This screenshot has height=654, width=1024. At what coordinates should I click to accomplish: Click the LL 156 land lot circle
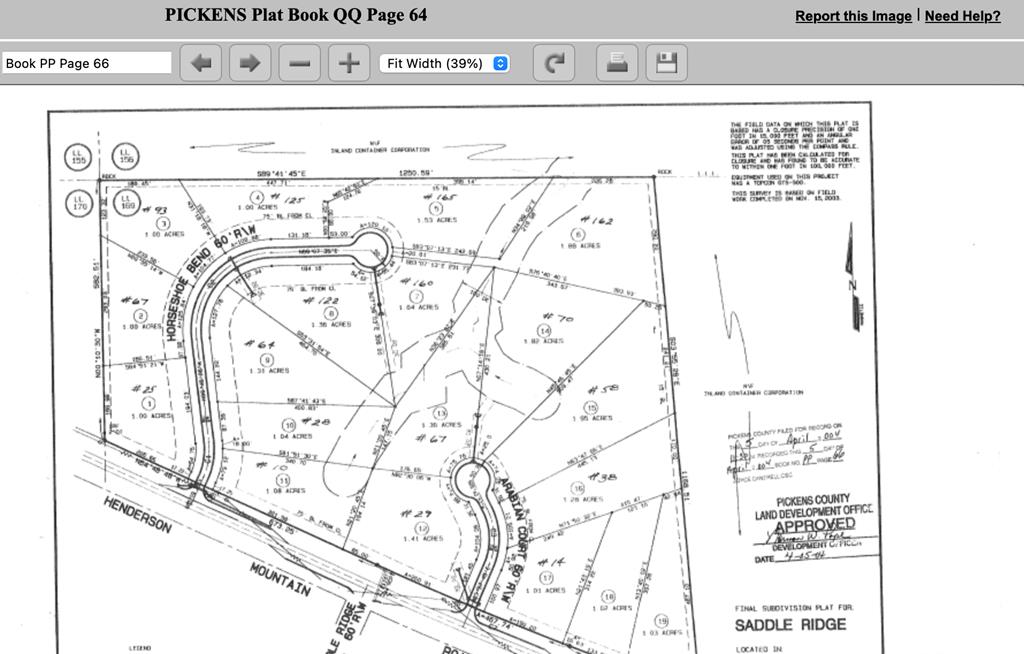click(x=125, y=157)
